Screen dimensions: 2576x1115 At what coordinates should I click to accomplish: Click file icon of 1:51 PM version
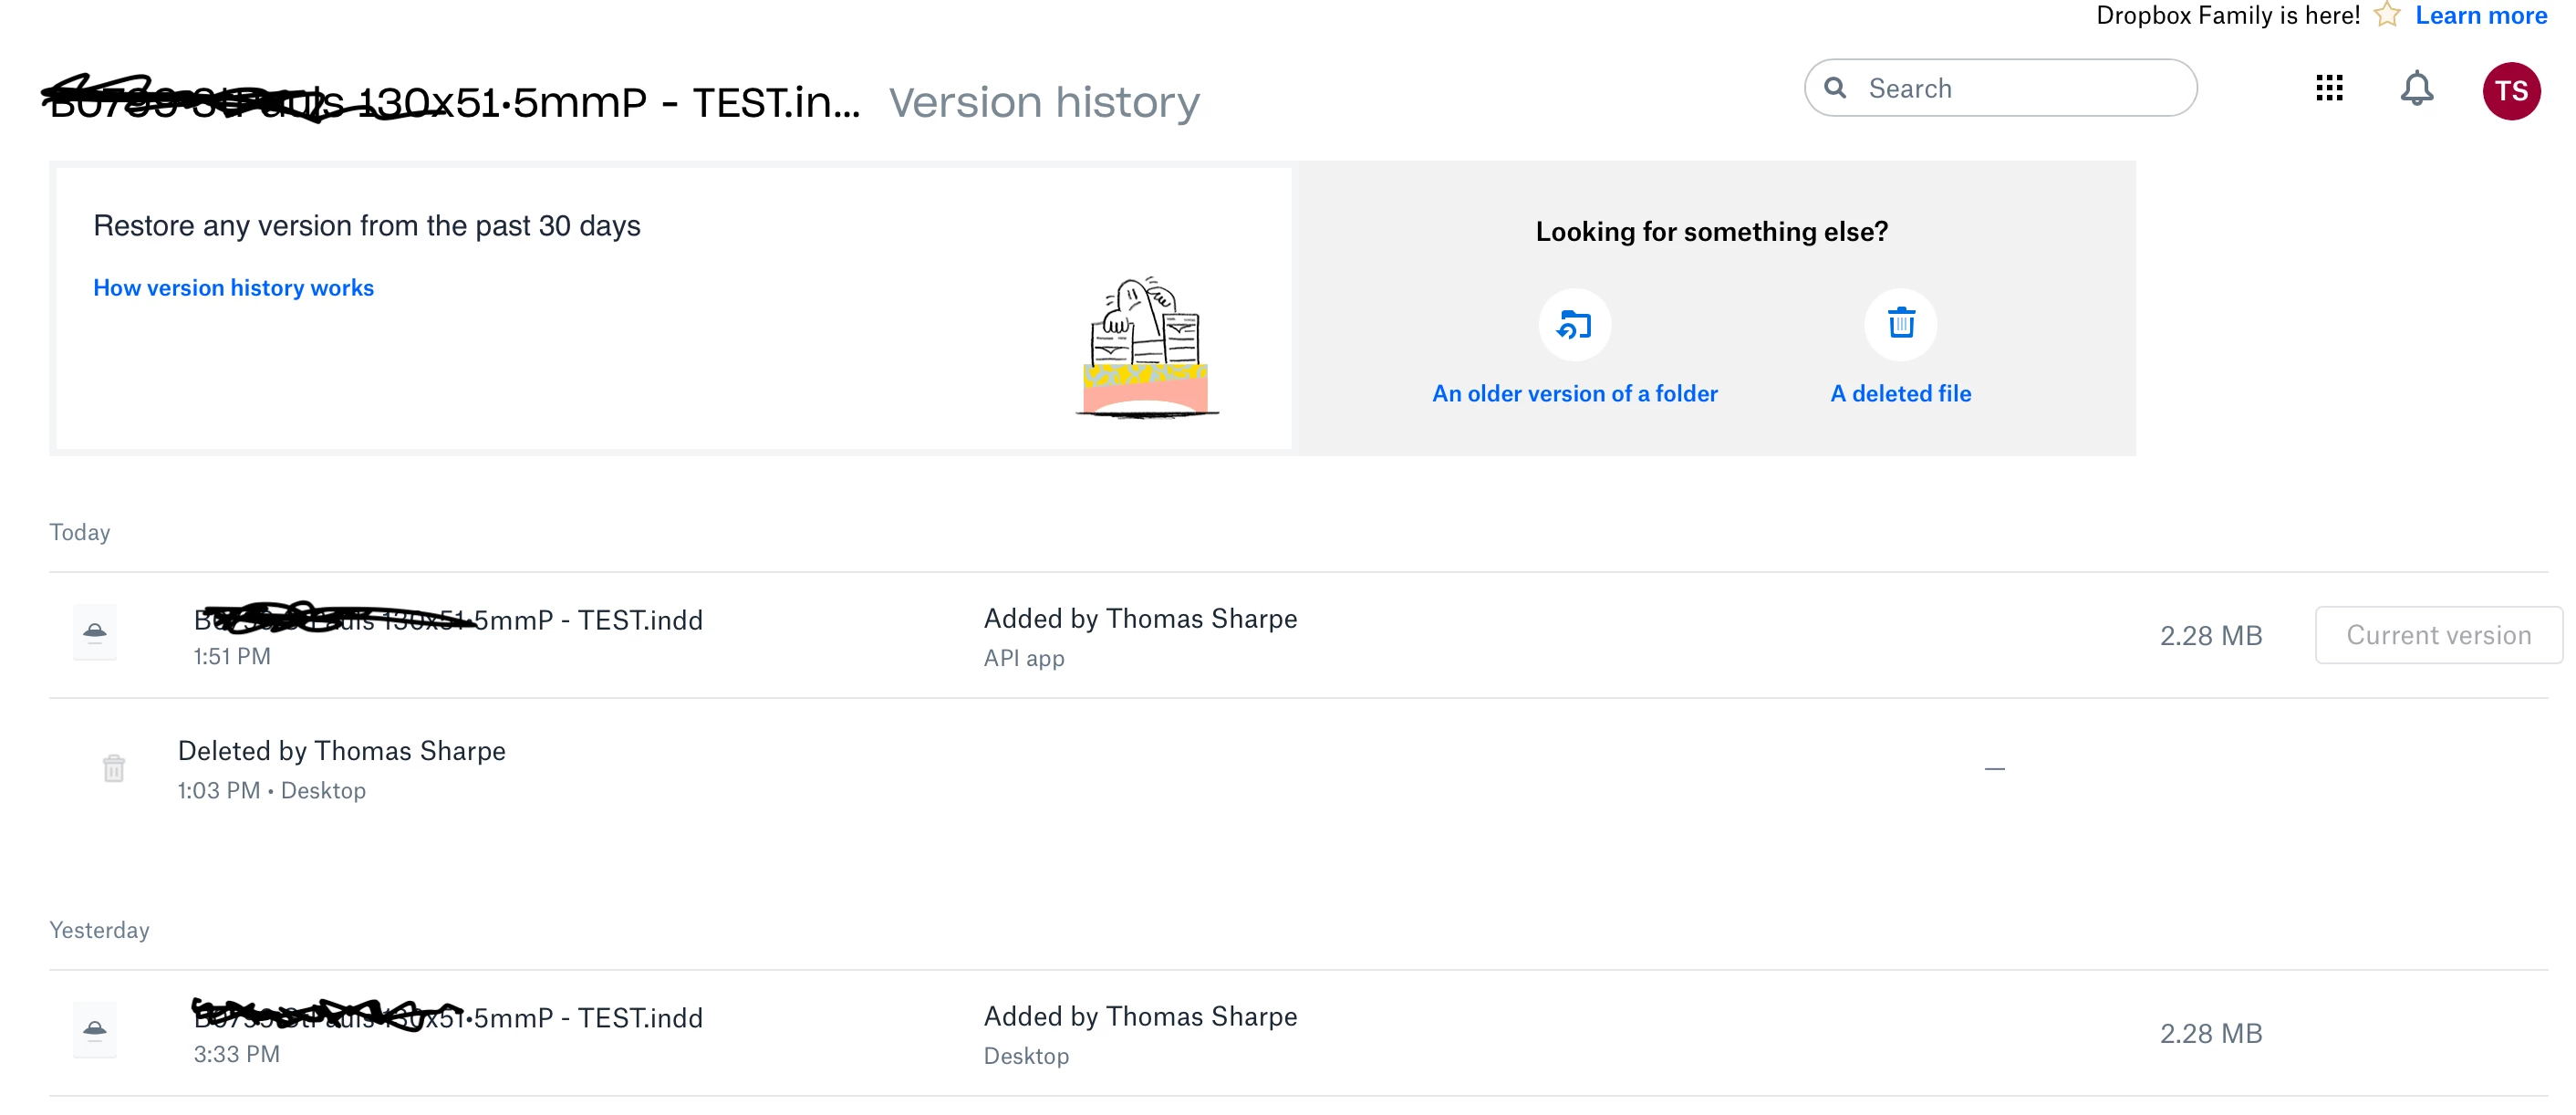coord(95,632)
